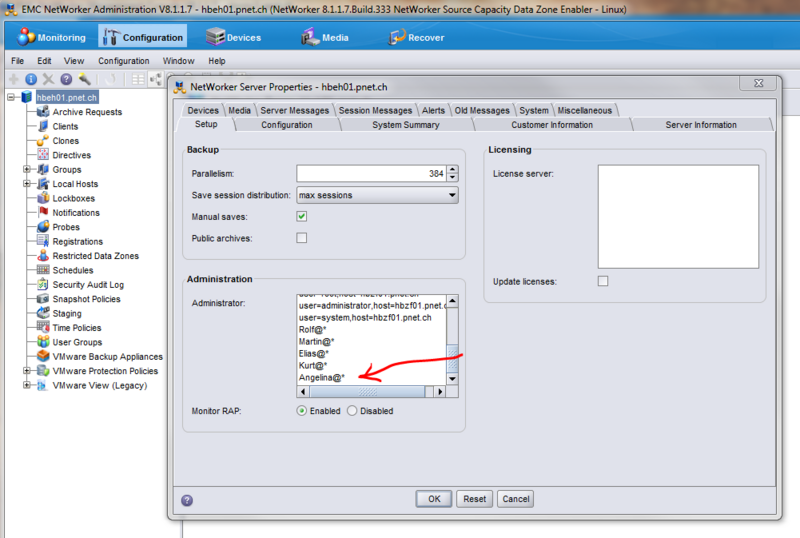Select the Lockboxes tree icon
The image size is (800, 538).
(x=44, y=198)
